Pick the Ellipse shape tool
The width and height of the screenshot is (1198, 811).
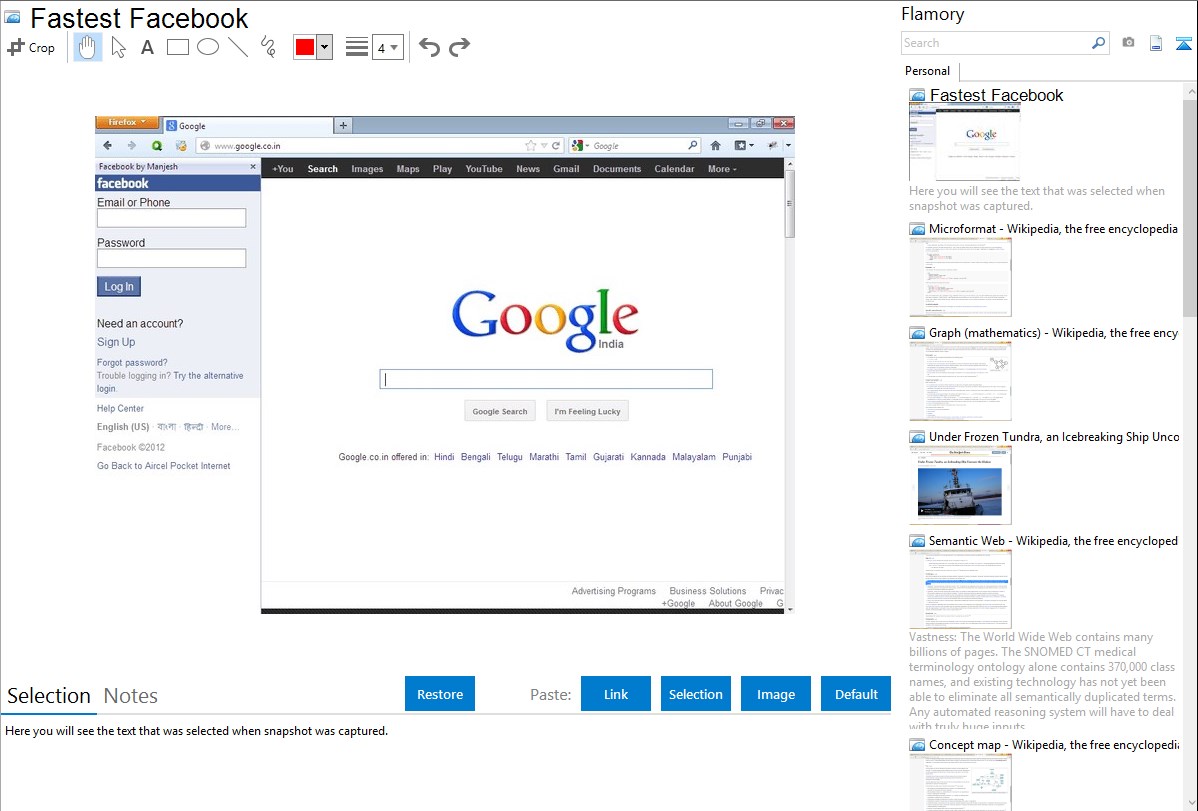tap(208, 47)
